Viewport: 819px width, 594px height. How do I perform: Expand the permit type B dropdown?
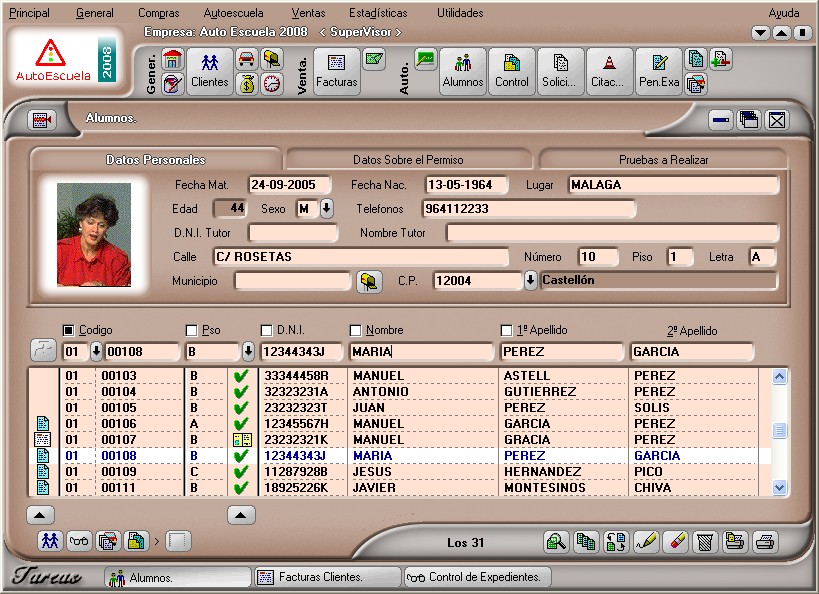coord(248,352)
